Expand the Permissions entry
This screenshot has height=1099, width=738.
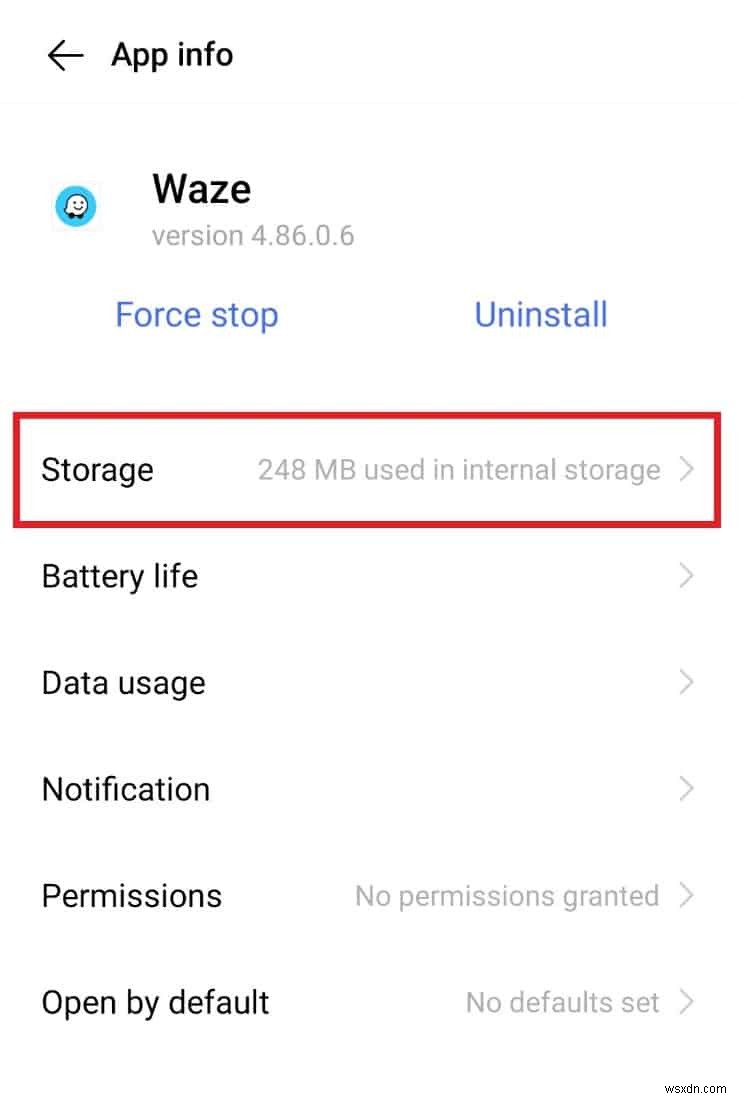point(686,895)
